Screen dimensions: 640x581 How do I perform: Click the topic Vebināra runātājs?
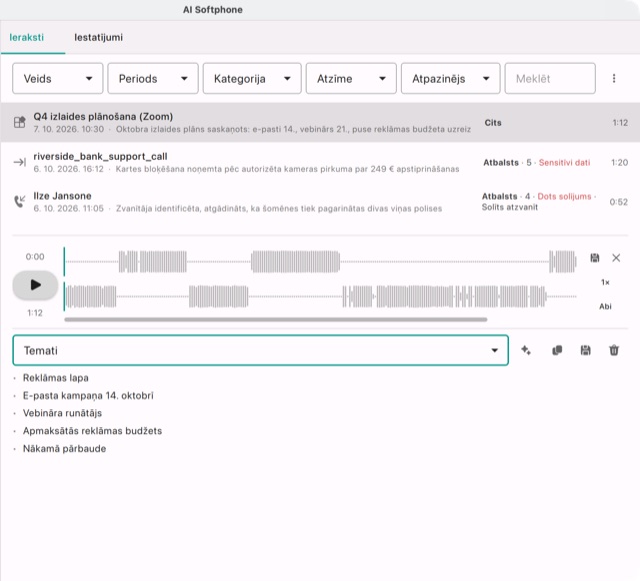click(x=62, y=413)
